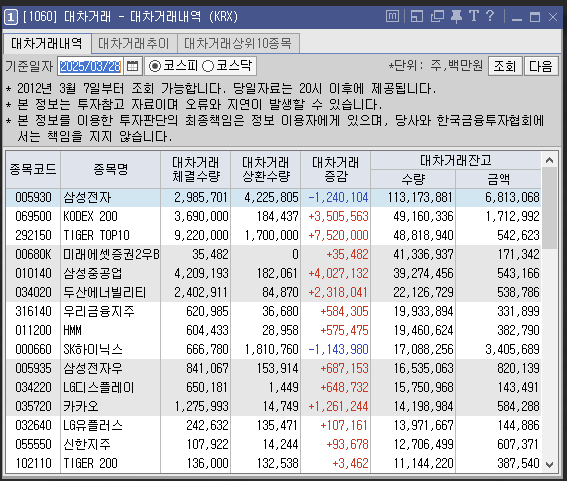The width and height of the screenshot is (567, 481).
Task: Open the calendar date picker icon
Action: [x=133, y=66]
